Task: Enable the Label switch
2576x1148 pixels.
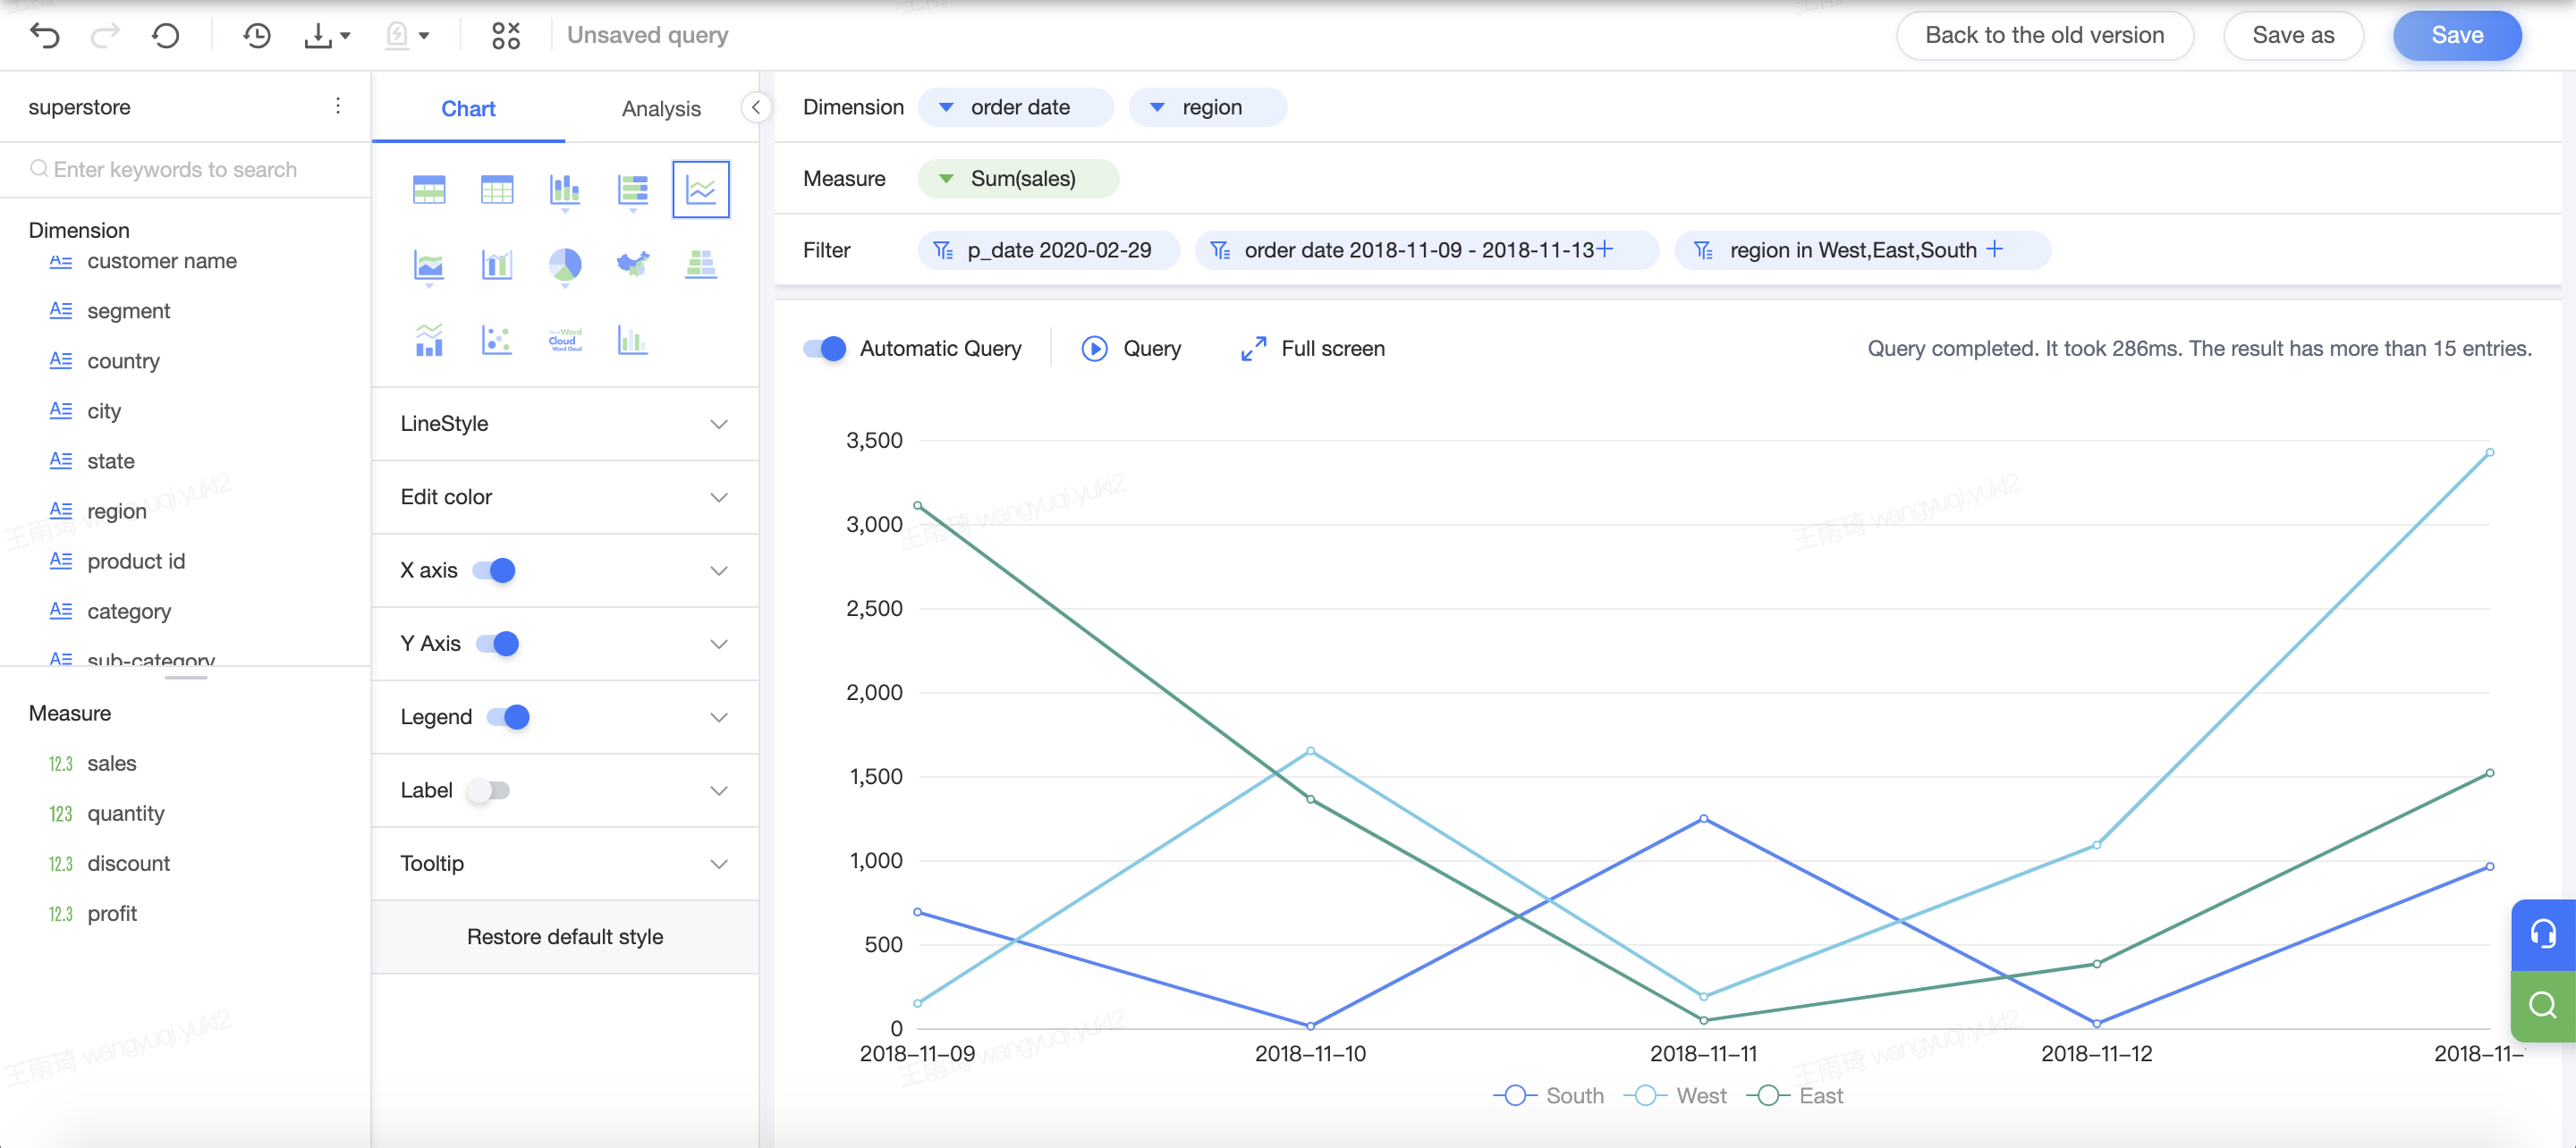Action: point(489,790)
